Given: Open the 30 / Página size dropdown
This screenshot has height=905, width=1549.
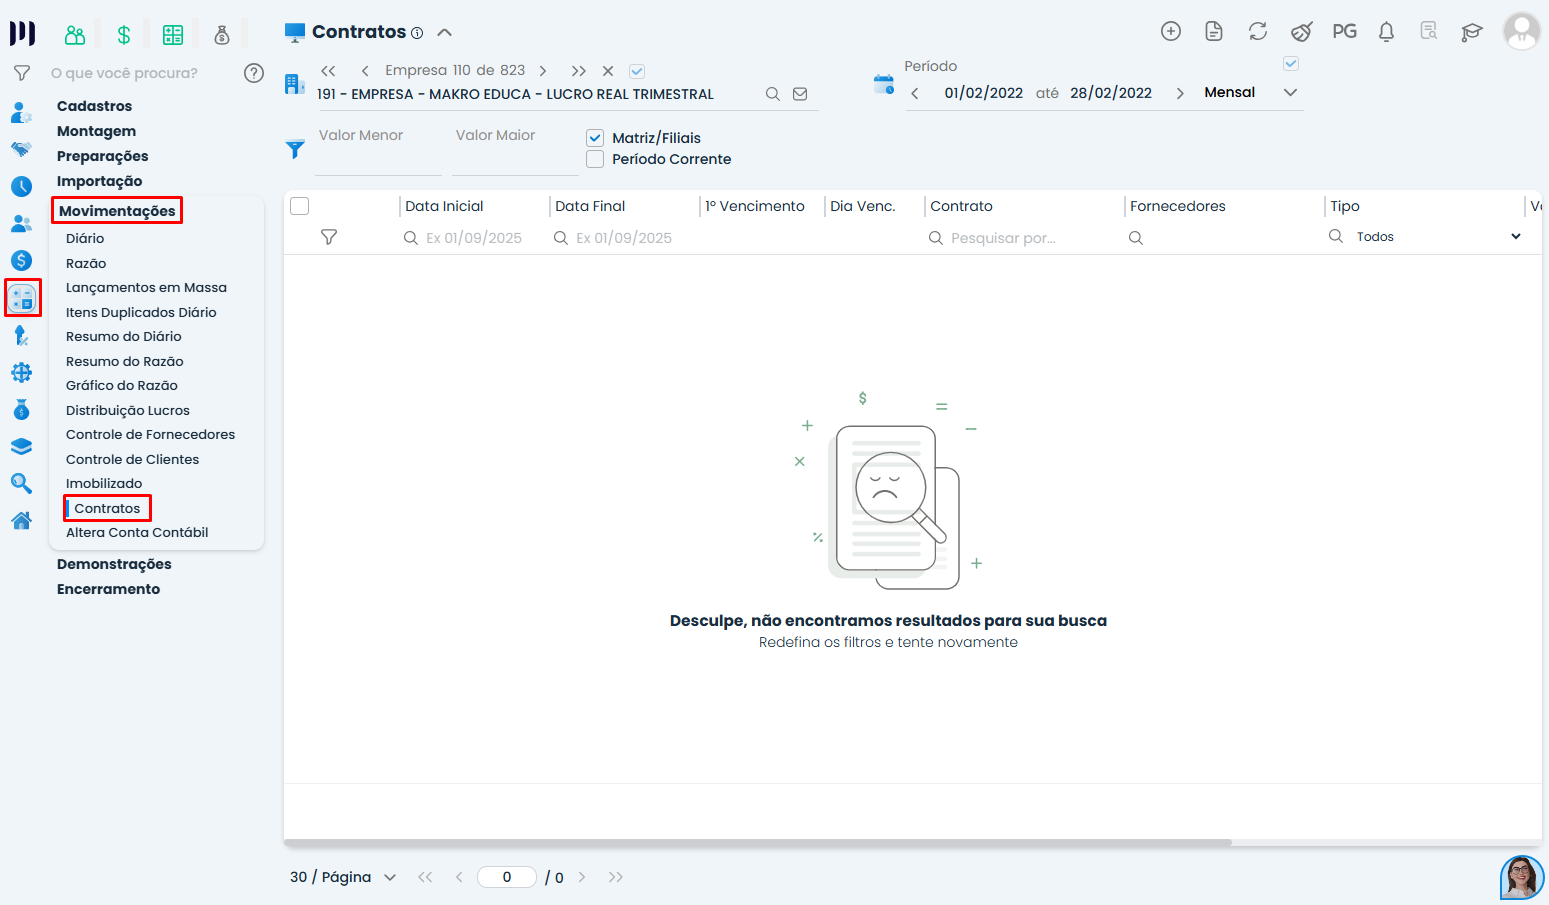Looking at the screenshot, I should point(343,877).
